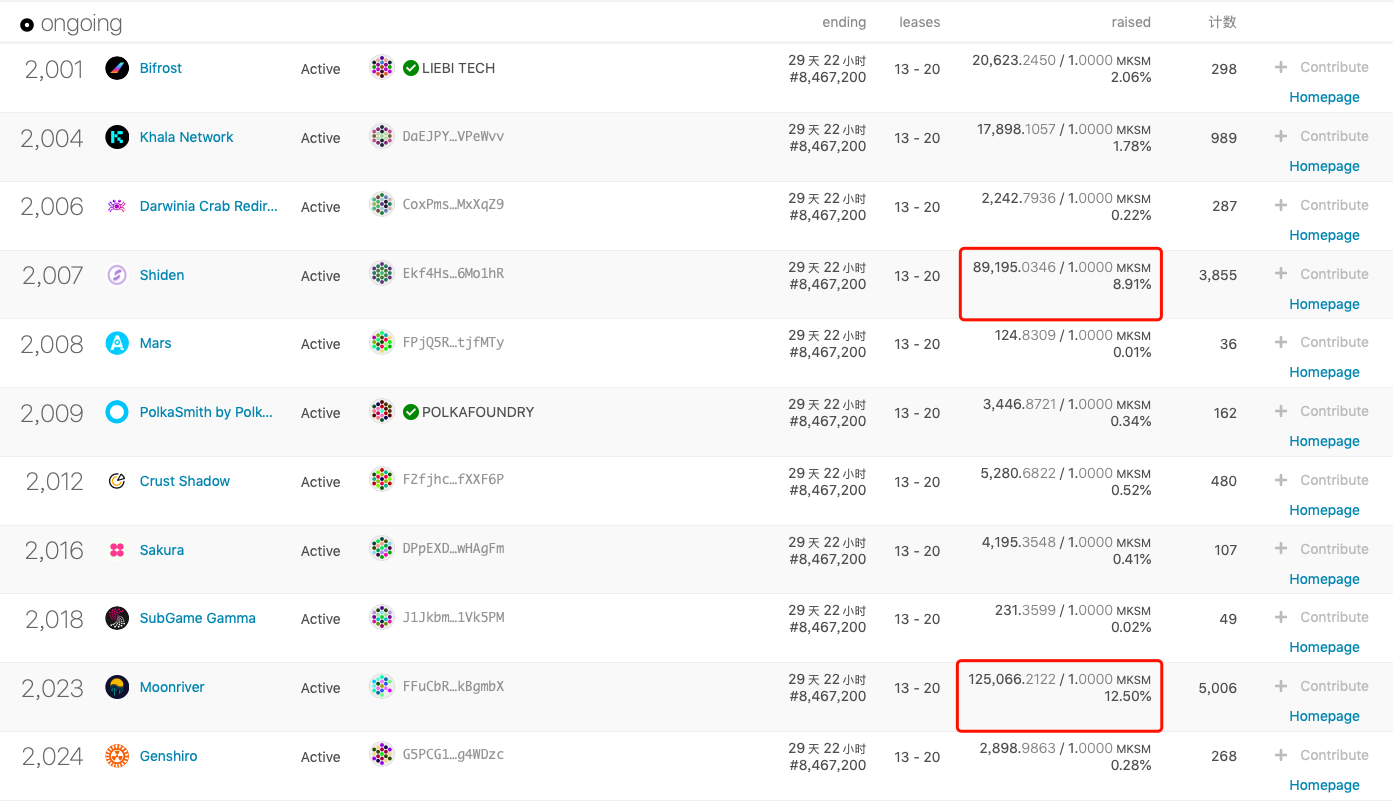Open Homepage link in Sakura row
This screenshot has width=1393, height=801.
(x=1324, y=579)
